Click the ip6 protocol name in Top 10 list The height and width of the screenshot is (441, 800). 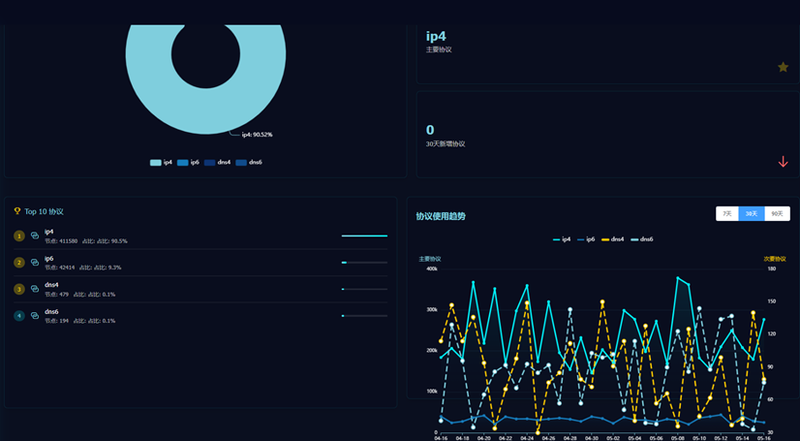click(49, 258)
